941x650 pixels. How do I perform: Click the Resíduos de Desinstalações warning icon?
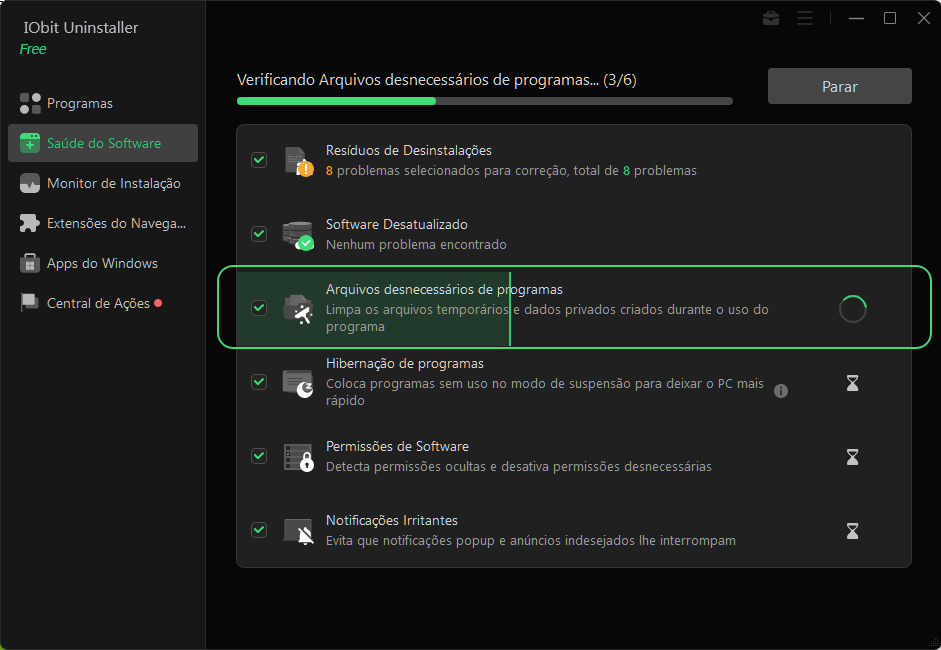[298, 161]
